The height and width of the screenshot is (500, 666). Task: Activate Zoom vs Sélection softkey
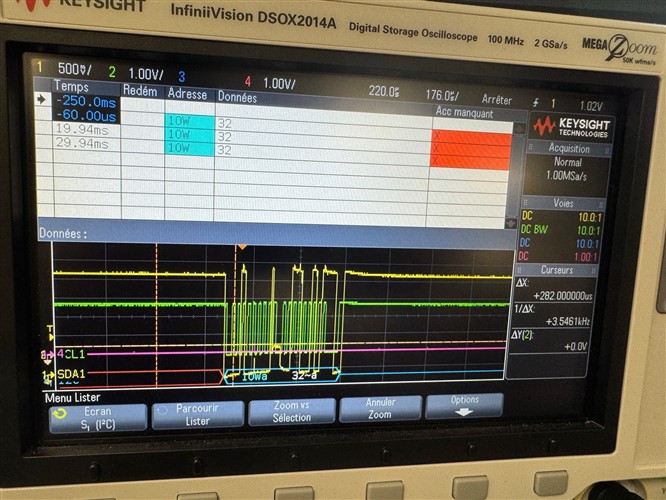(292, 411)
